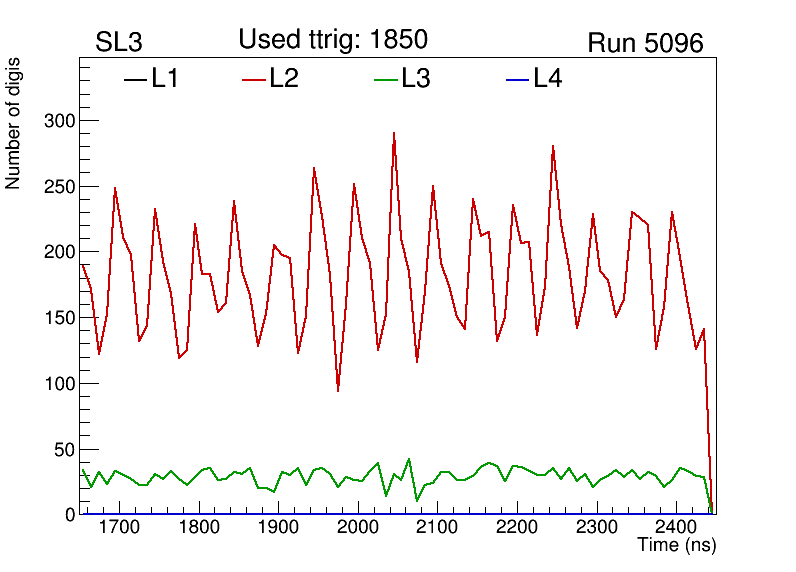Screen dimensions: 796x572
Task: Click the 50 tick label on y-axis
Action: coord(66,449)
